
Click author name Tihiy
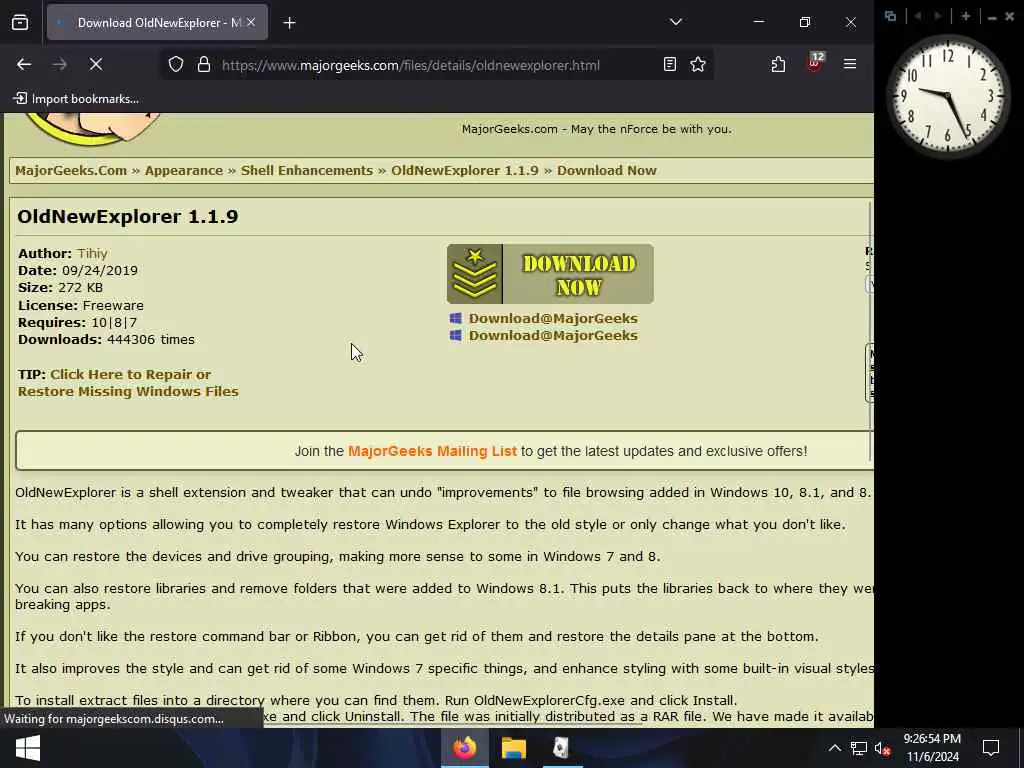92,253
